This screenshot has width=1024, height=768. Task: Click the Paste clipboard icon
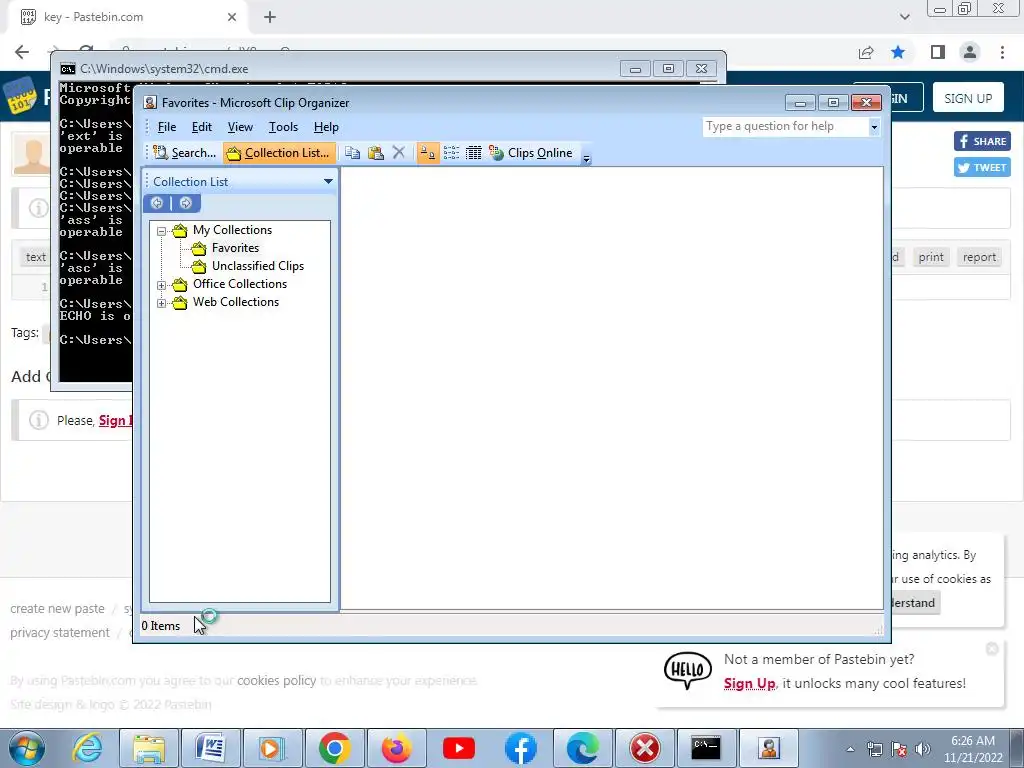(x=376, y=153)
